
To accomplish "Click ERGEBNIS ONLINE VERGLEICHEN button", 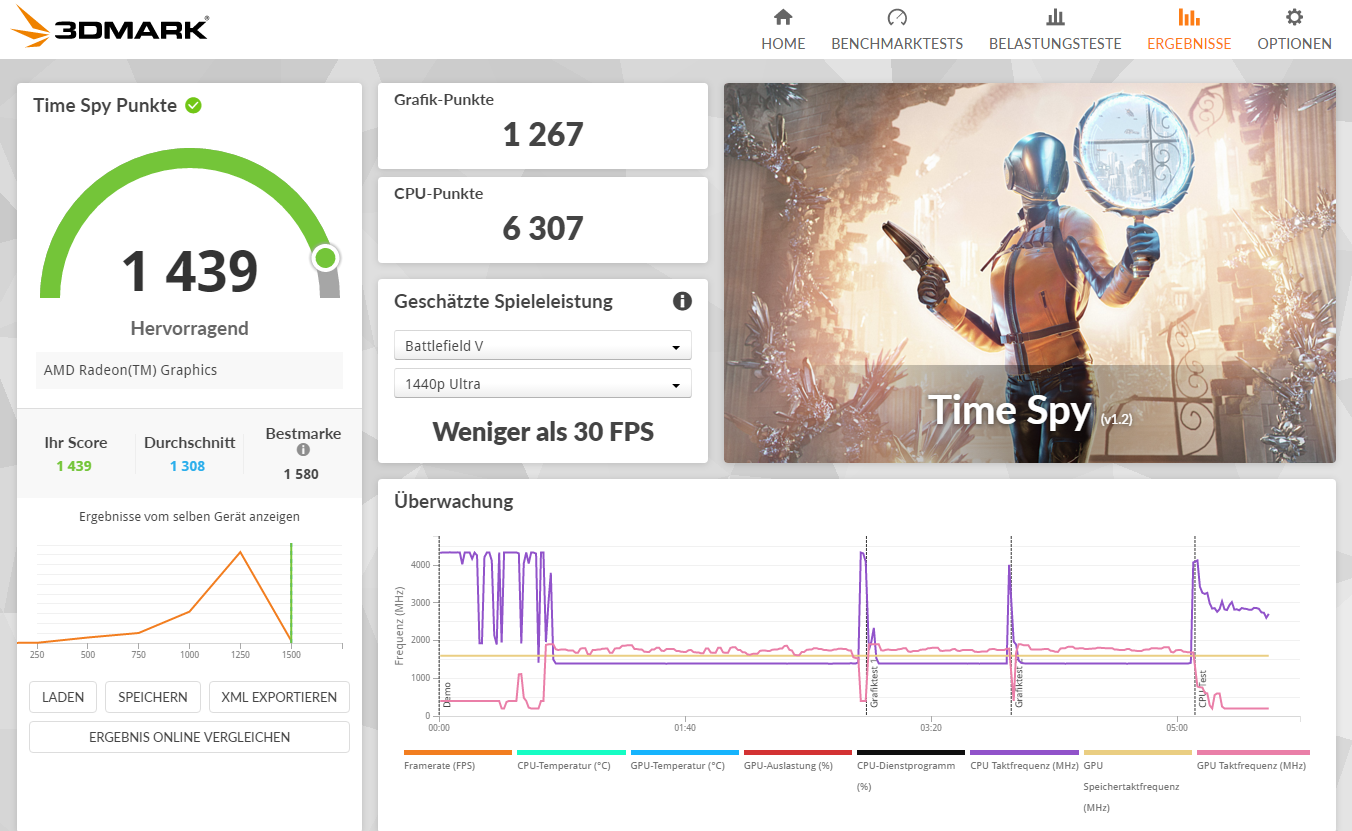I will pos(189,737).
